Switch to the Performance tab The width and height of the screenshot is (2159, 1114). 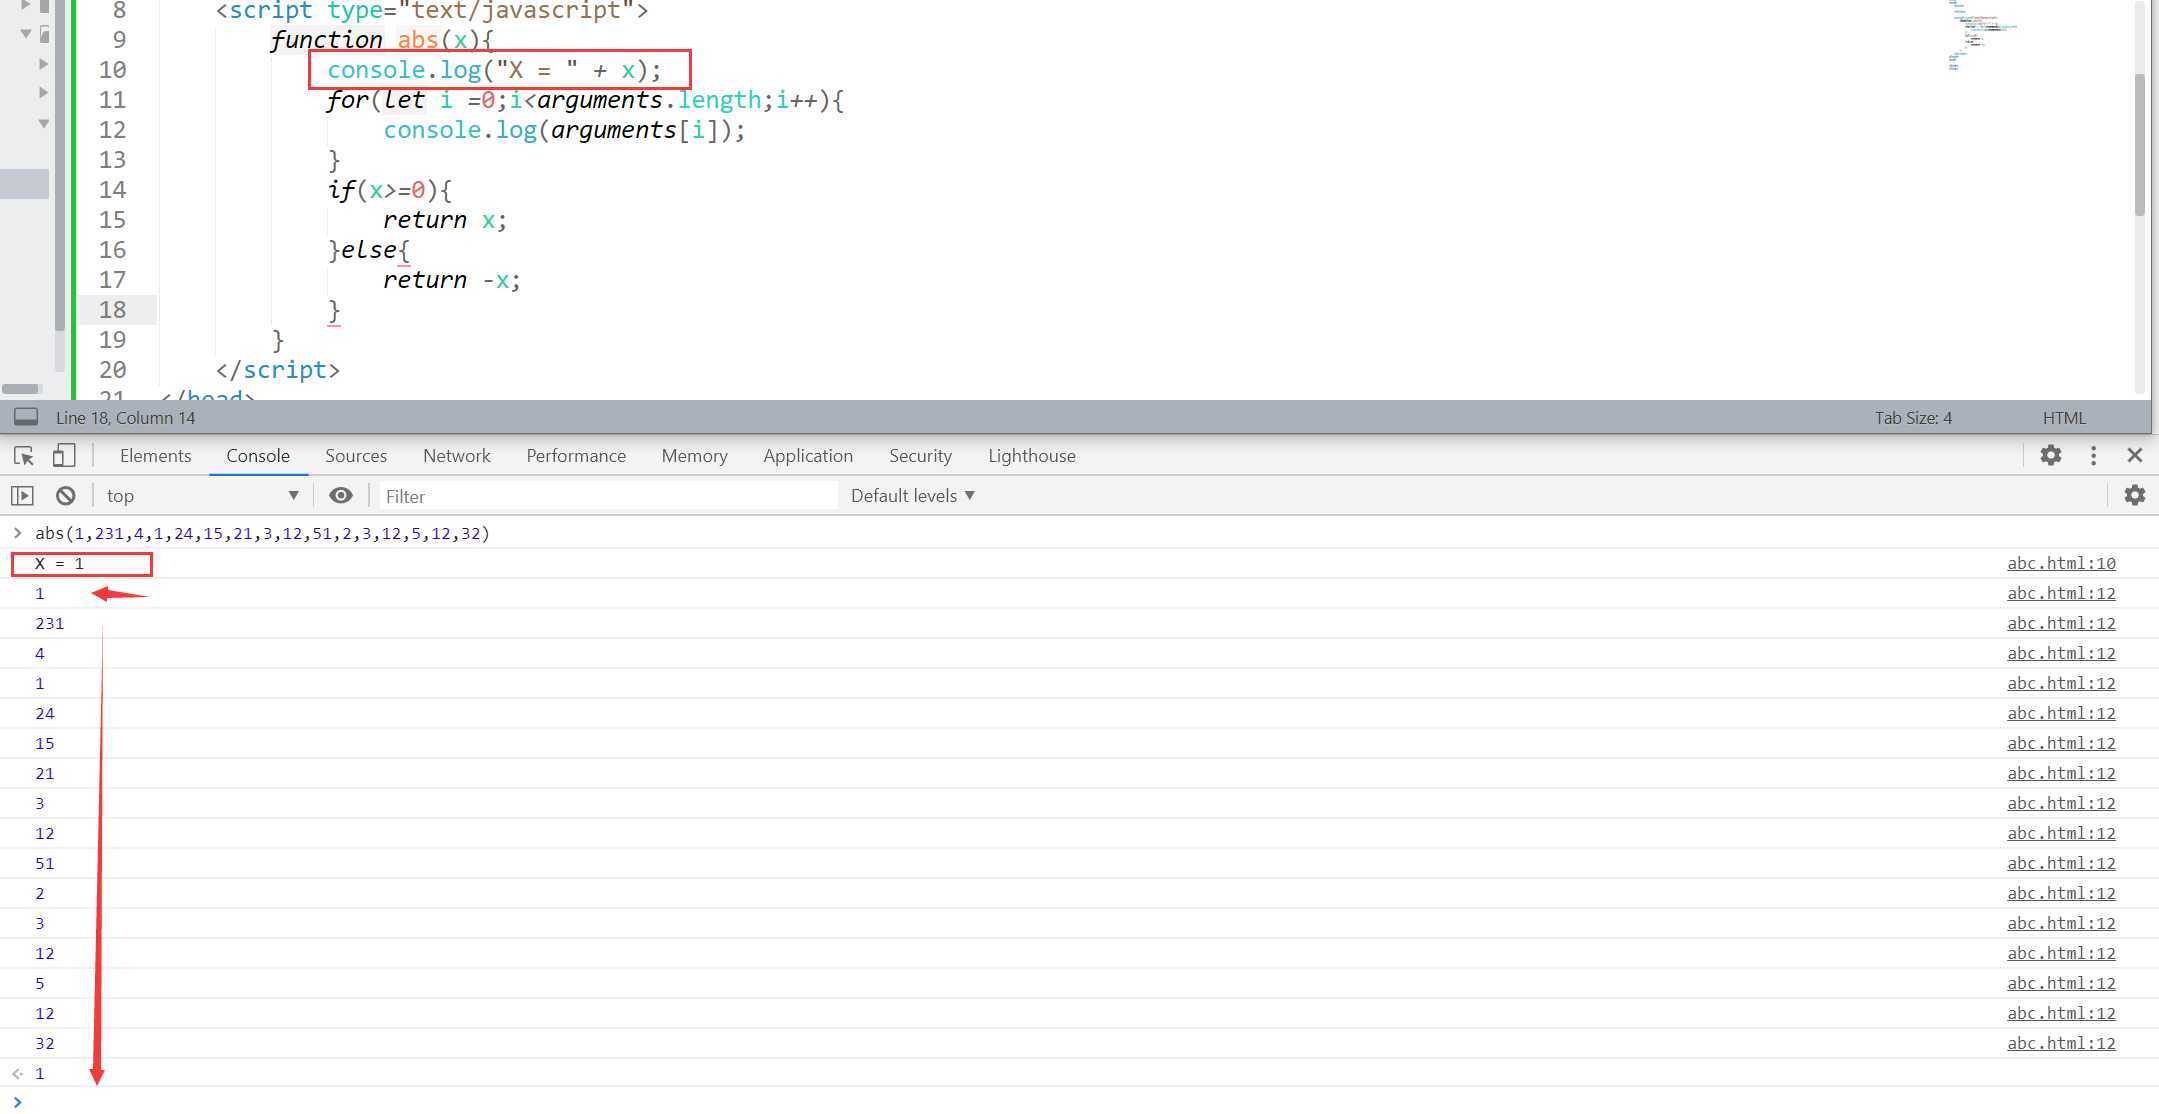576,456
